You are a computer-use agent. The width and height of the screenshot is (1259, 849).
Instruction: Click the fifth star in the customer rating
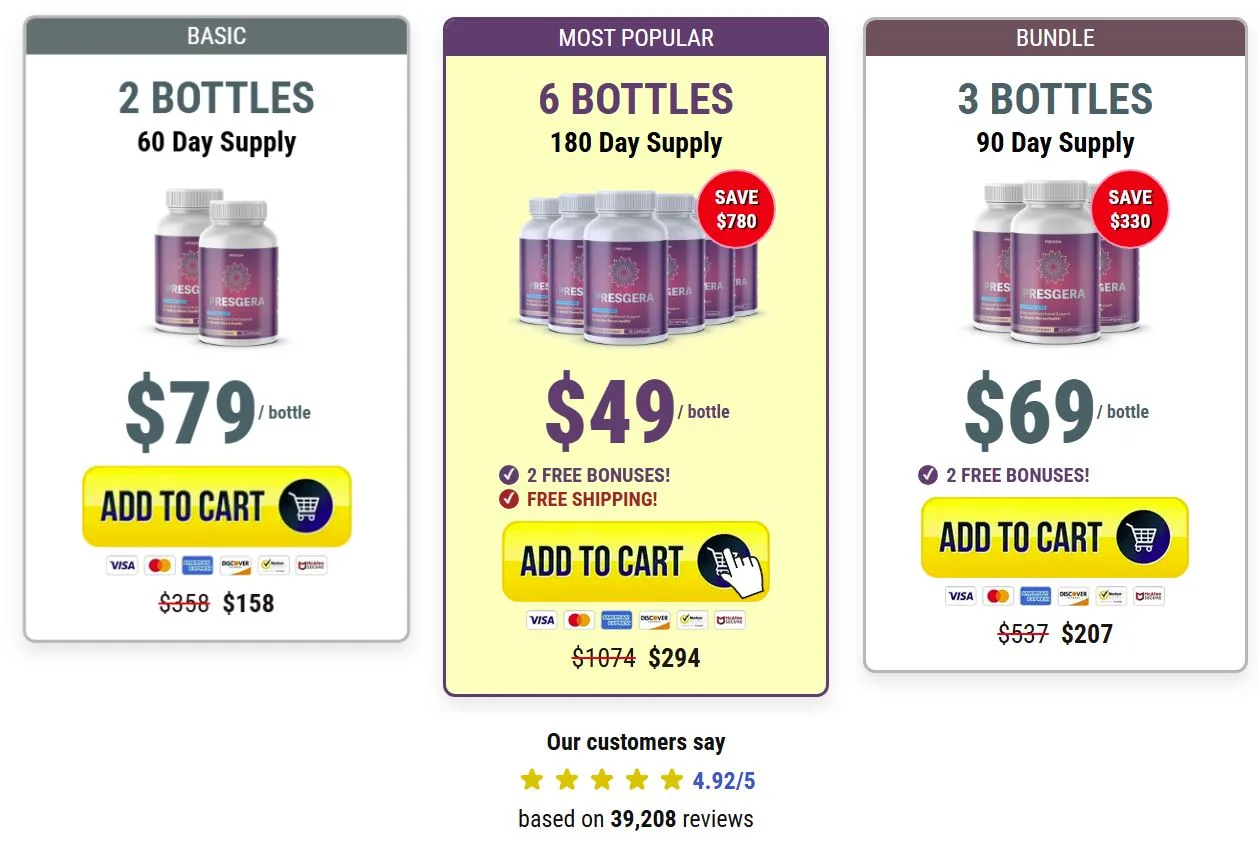point(672,779)
